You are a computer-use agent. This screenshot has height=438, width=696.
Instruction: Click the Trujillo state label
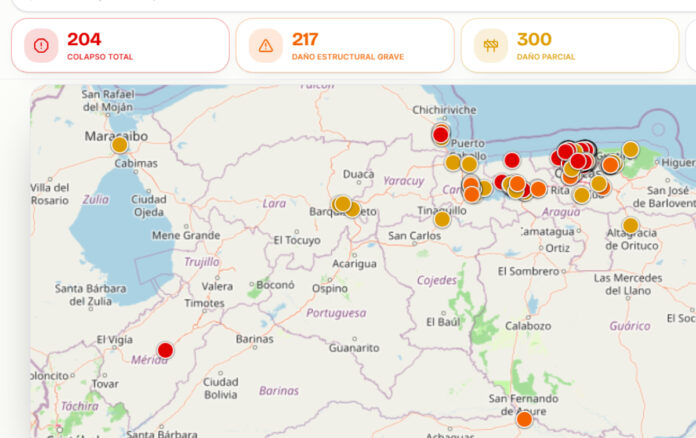(x=202, y=262)
